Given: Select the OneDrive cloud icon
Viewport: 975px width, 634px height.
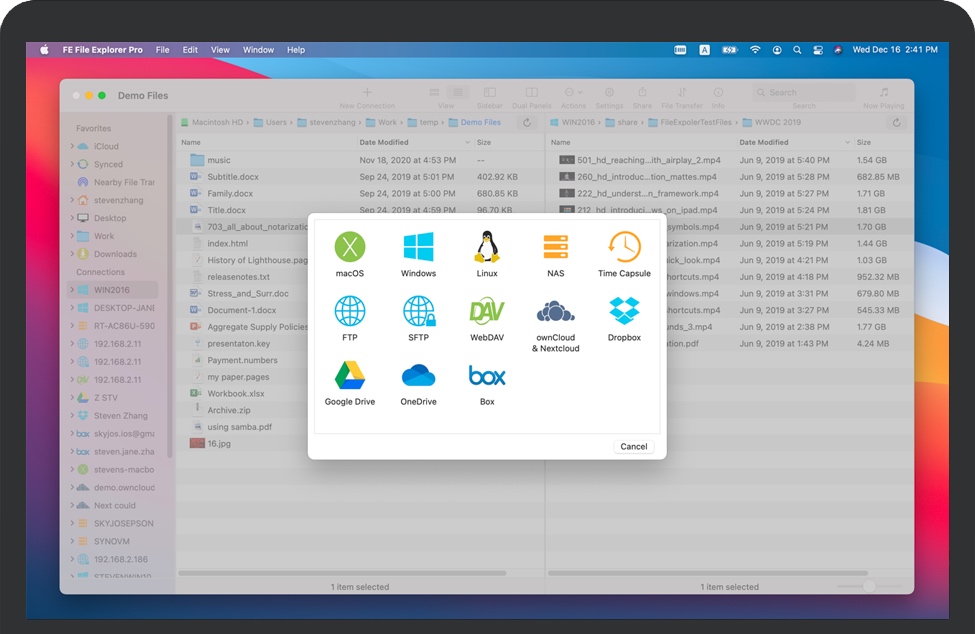Looking at the screenshot, I should [418, 376].
